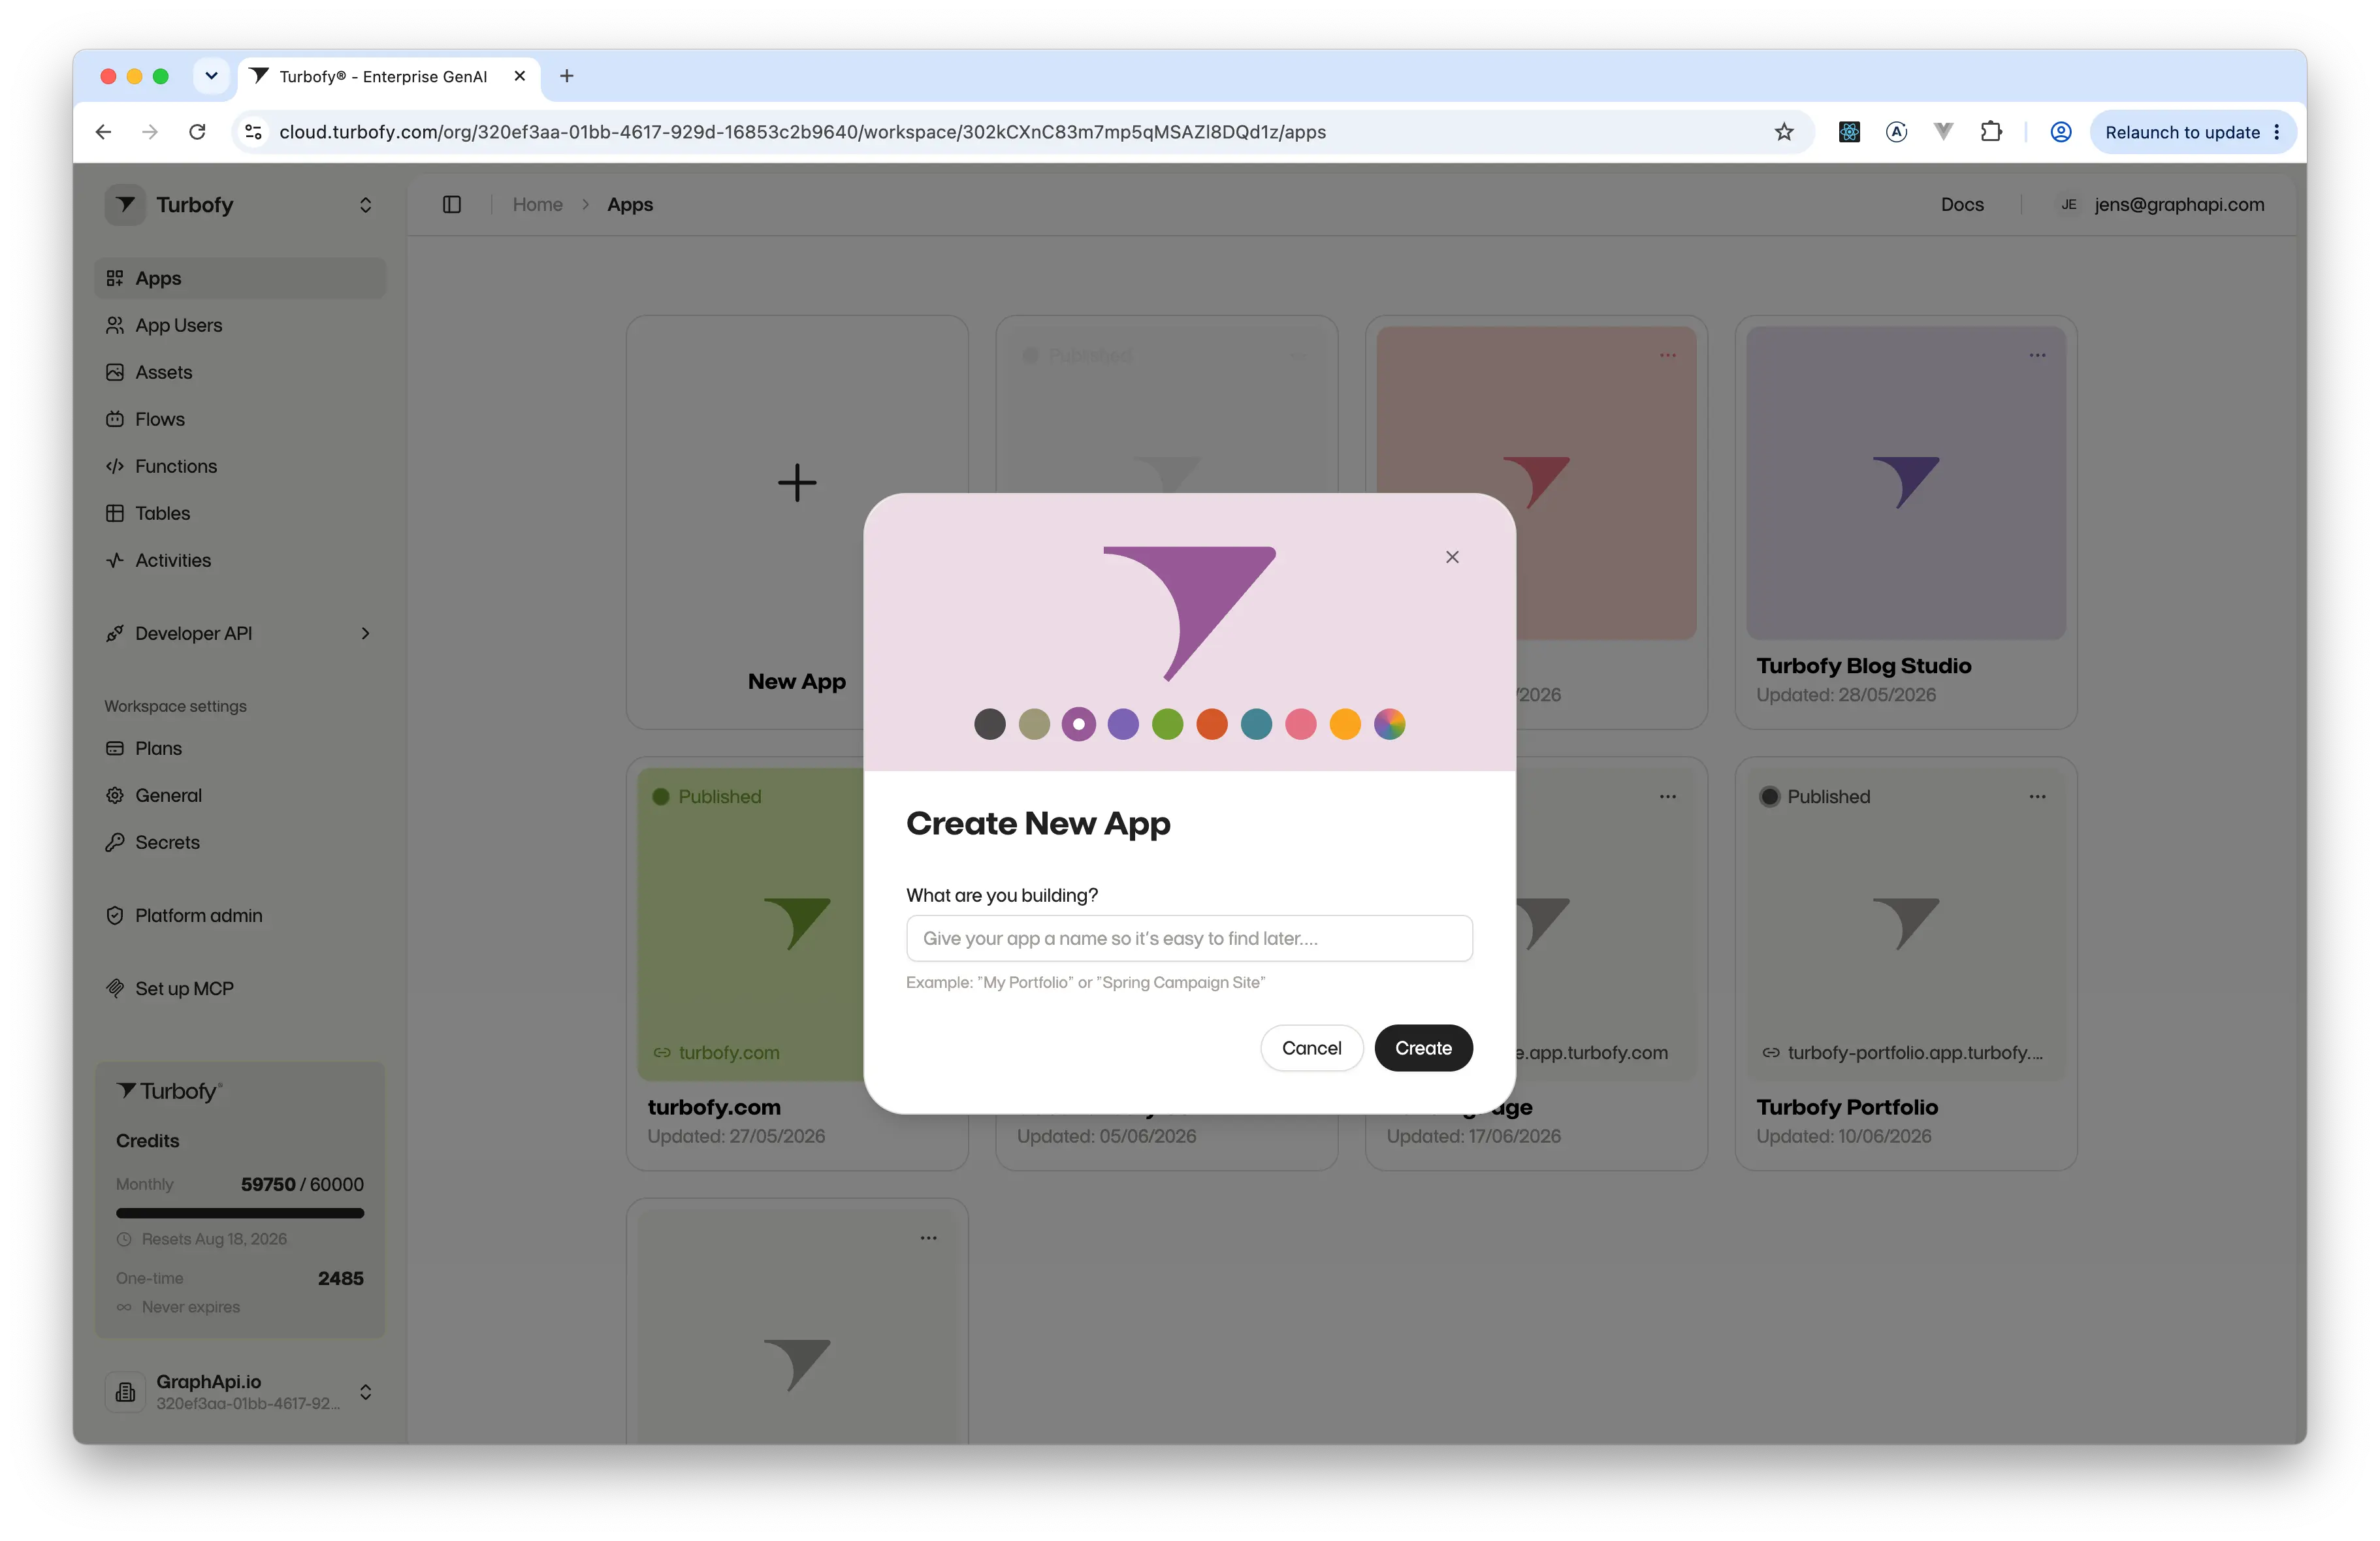Close the Turbofy browser tab
This screenshot has height=1541, width=2380.
click(x=520, y=76)
